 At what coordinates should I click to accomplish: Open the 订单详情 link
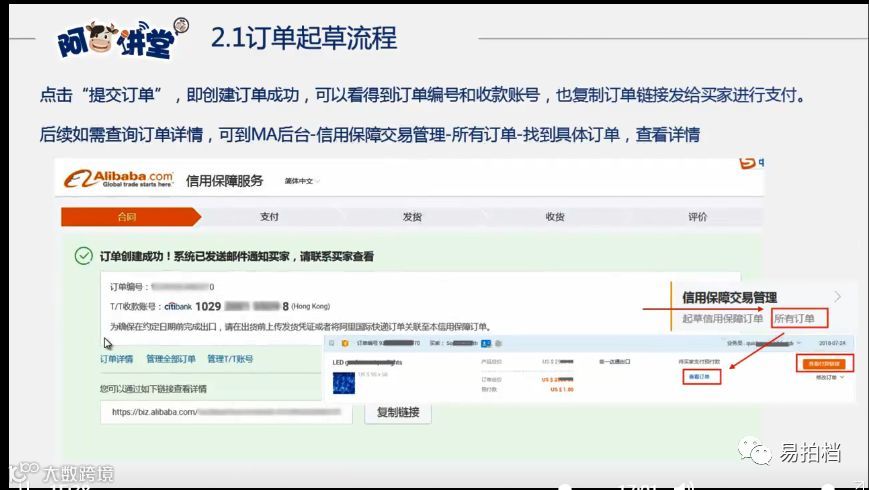116,359
